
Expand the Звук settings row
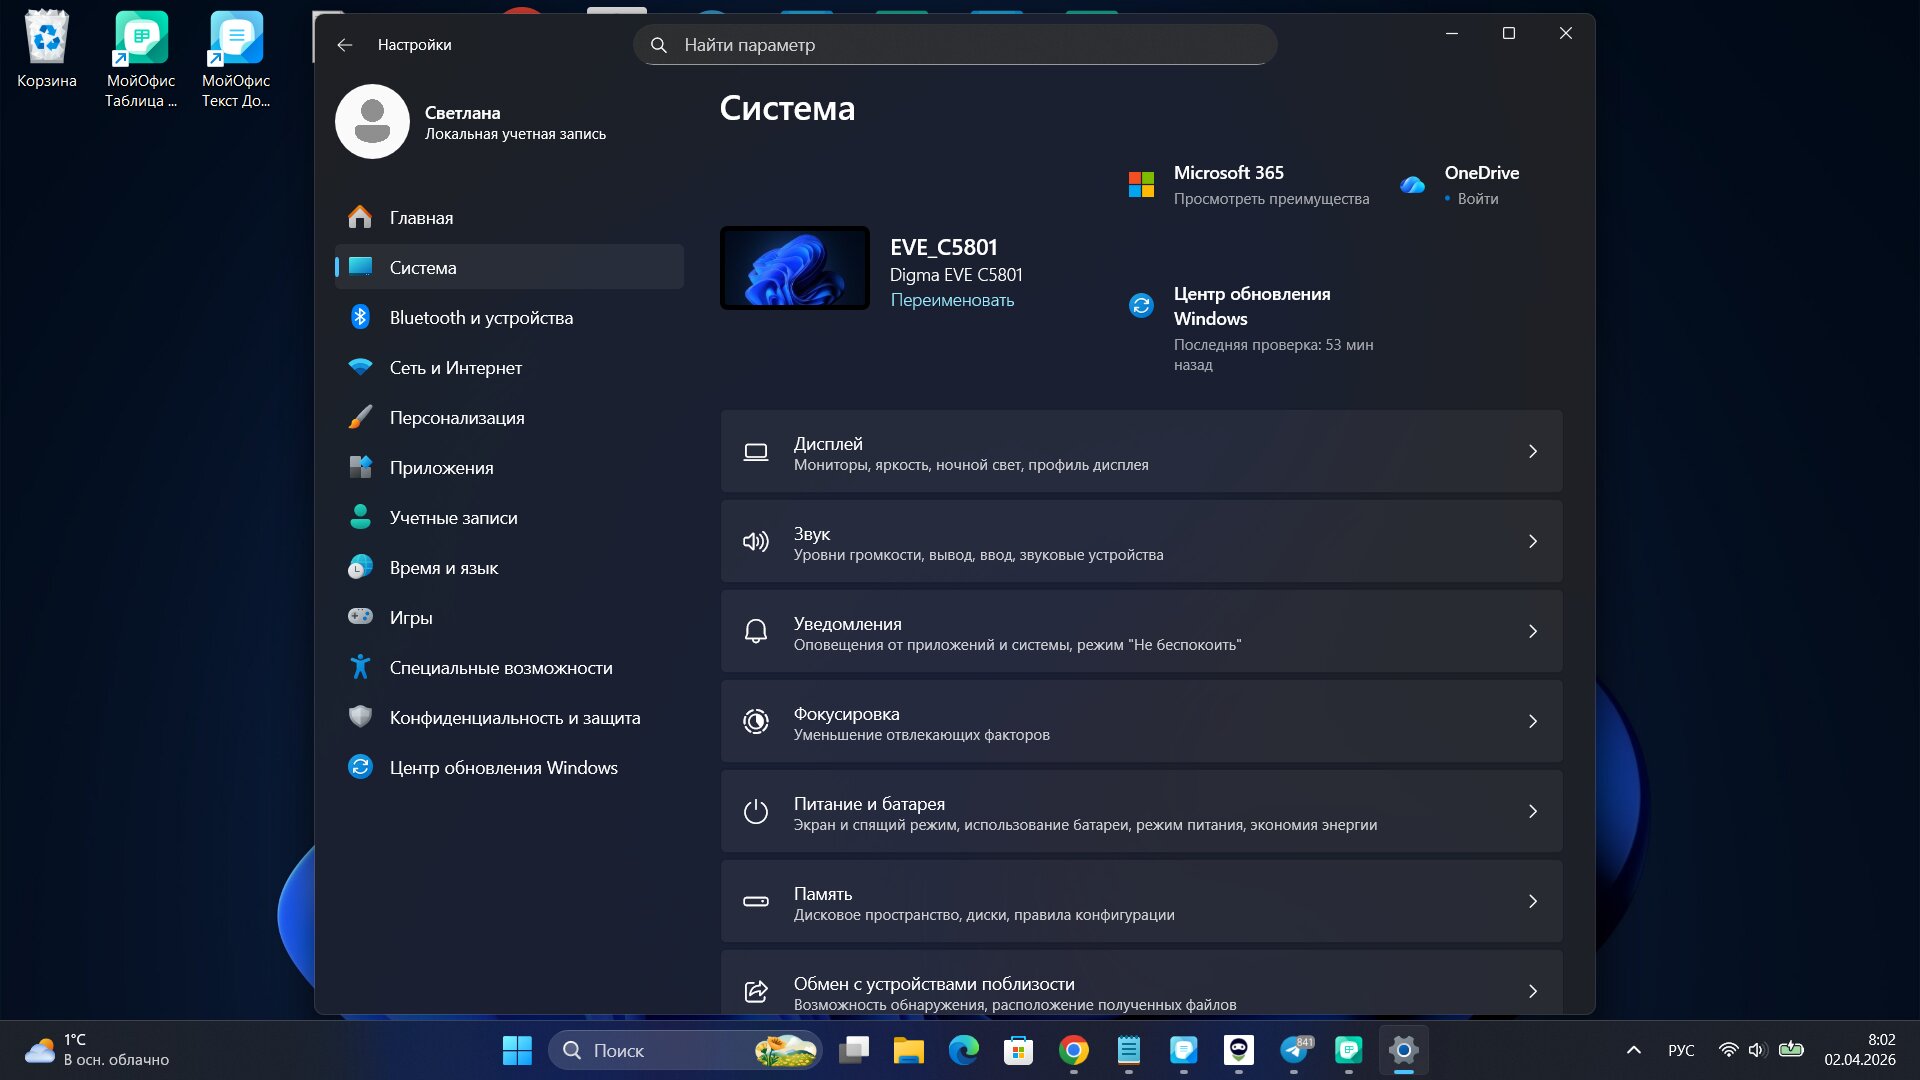[1140, 542]
